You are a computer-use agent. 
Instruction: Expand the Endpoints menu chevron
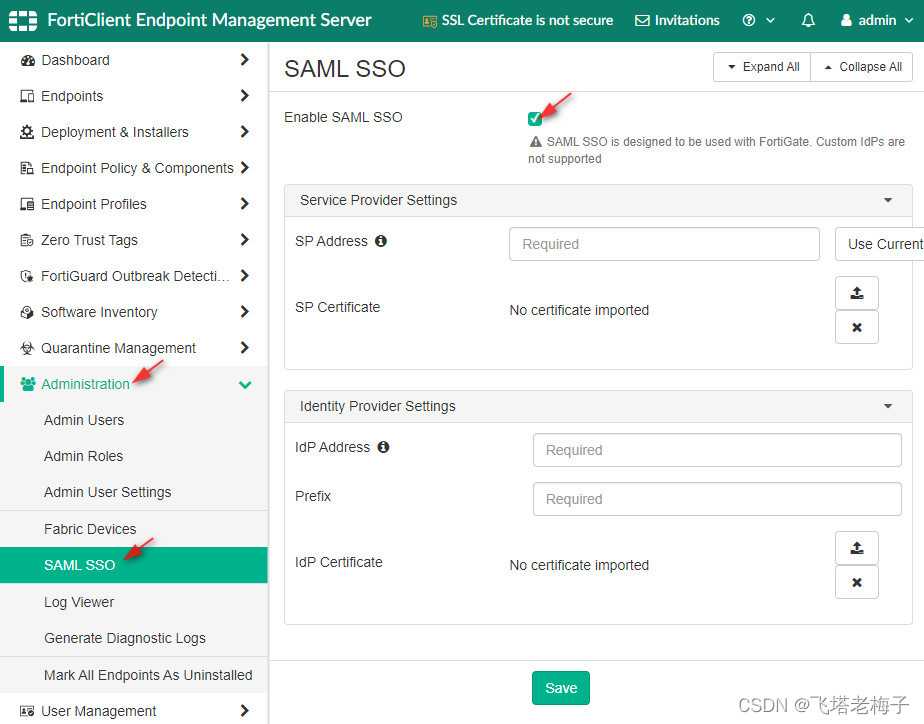tap(245, 95)
